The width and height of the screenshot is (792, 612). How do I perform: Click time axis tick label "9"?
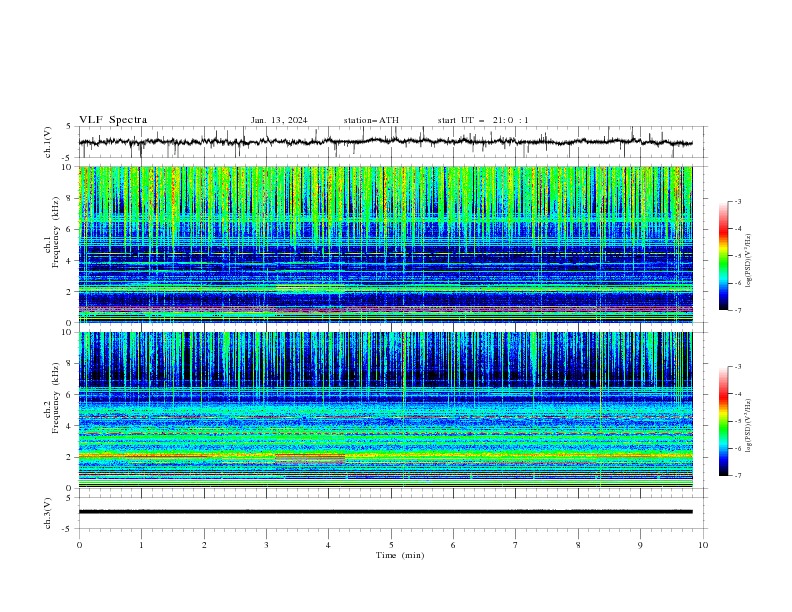pyautogui.click(x=640, y=545)
